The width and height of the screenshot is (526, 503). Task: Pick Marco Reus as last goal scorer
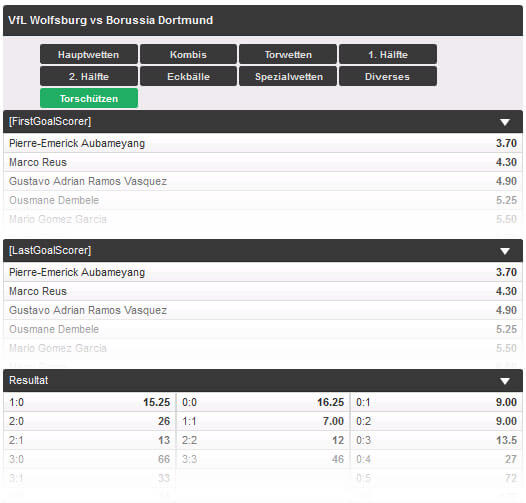click(263, 291)
